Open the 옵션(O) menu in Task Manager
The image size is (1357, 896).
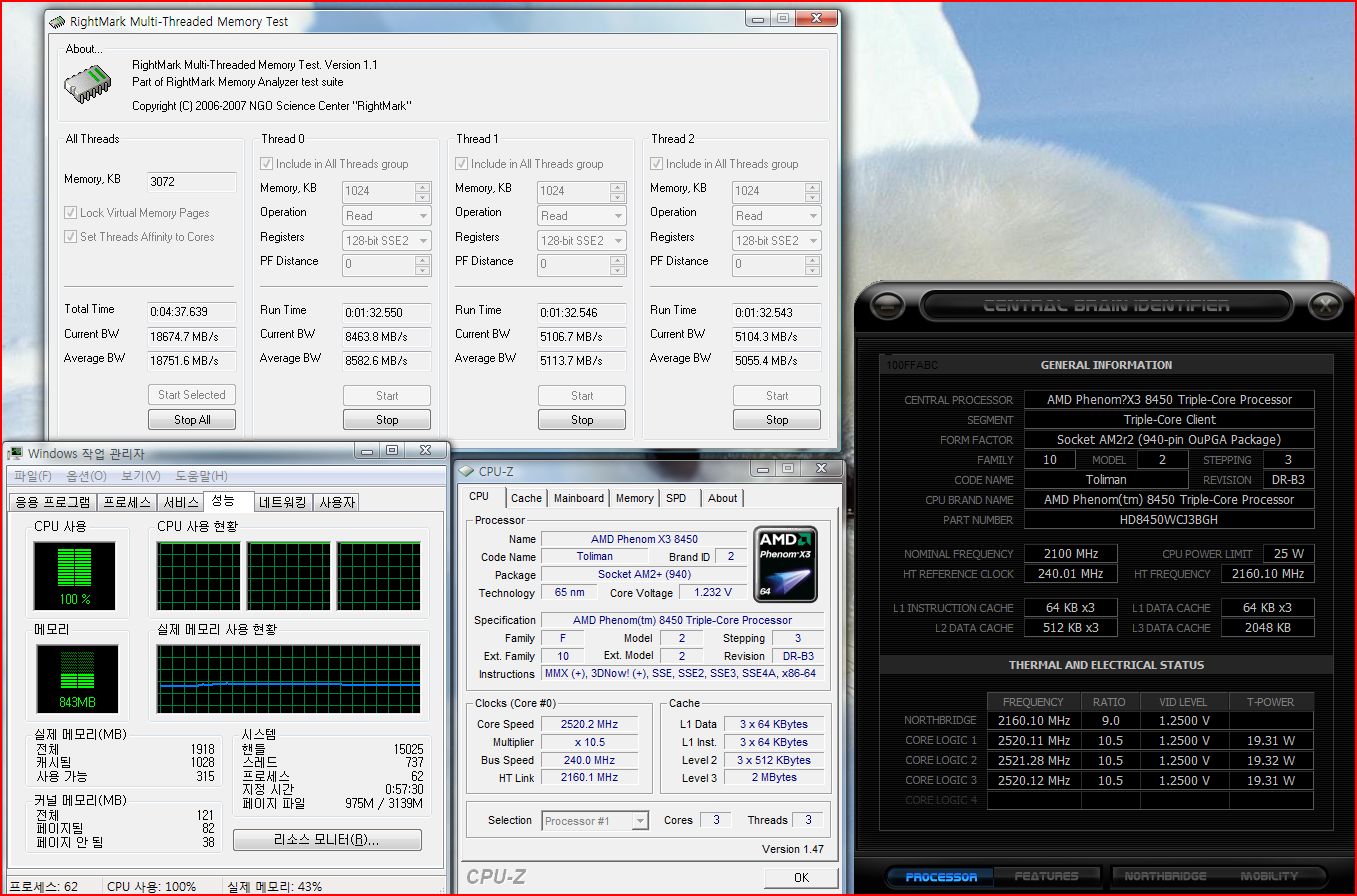tap(86, 476)
